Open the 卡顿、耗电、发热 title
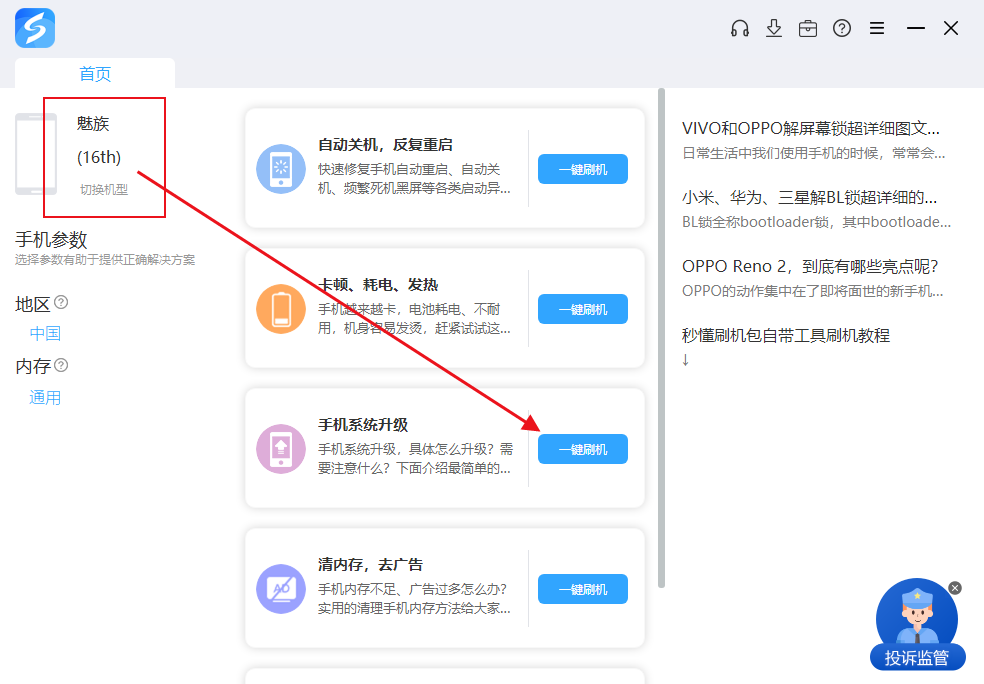Image resolution: width=984 pixels, height=684 pixels. point(378,285)
